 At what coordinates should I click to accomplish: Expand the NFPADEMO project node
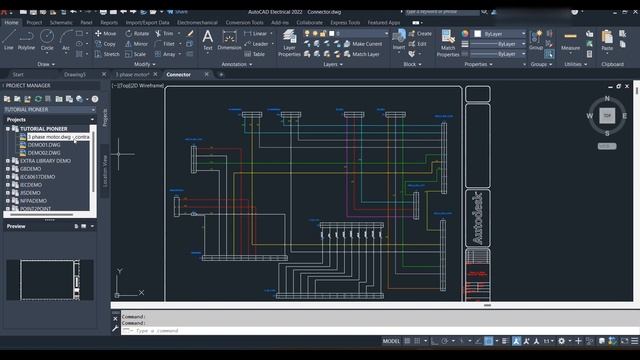pyautogui.click(x=8, y=201)
